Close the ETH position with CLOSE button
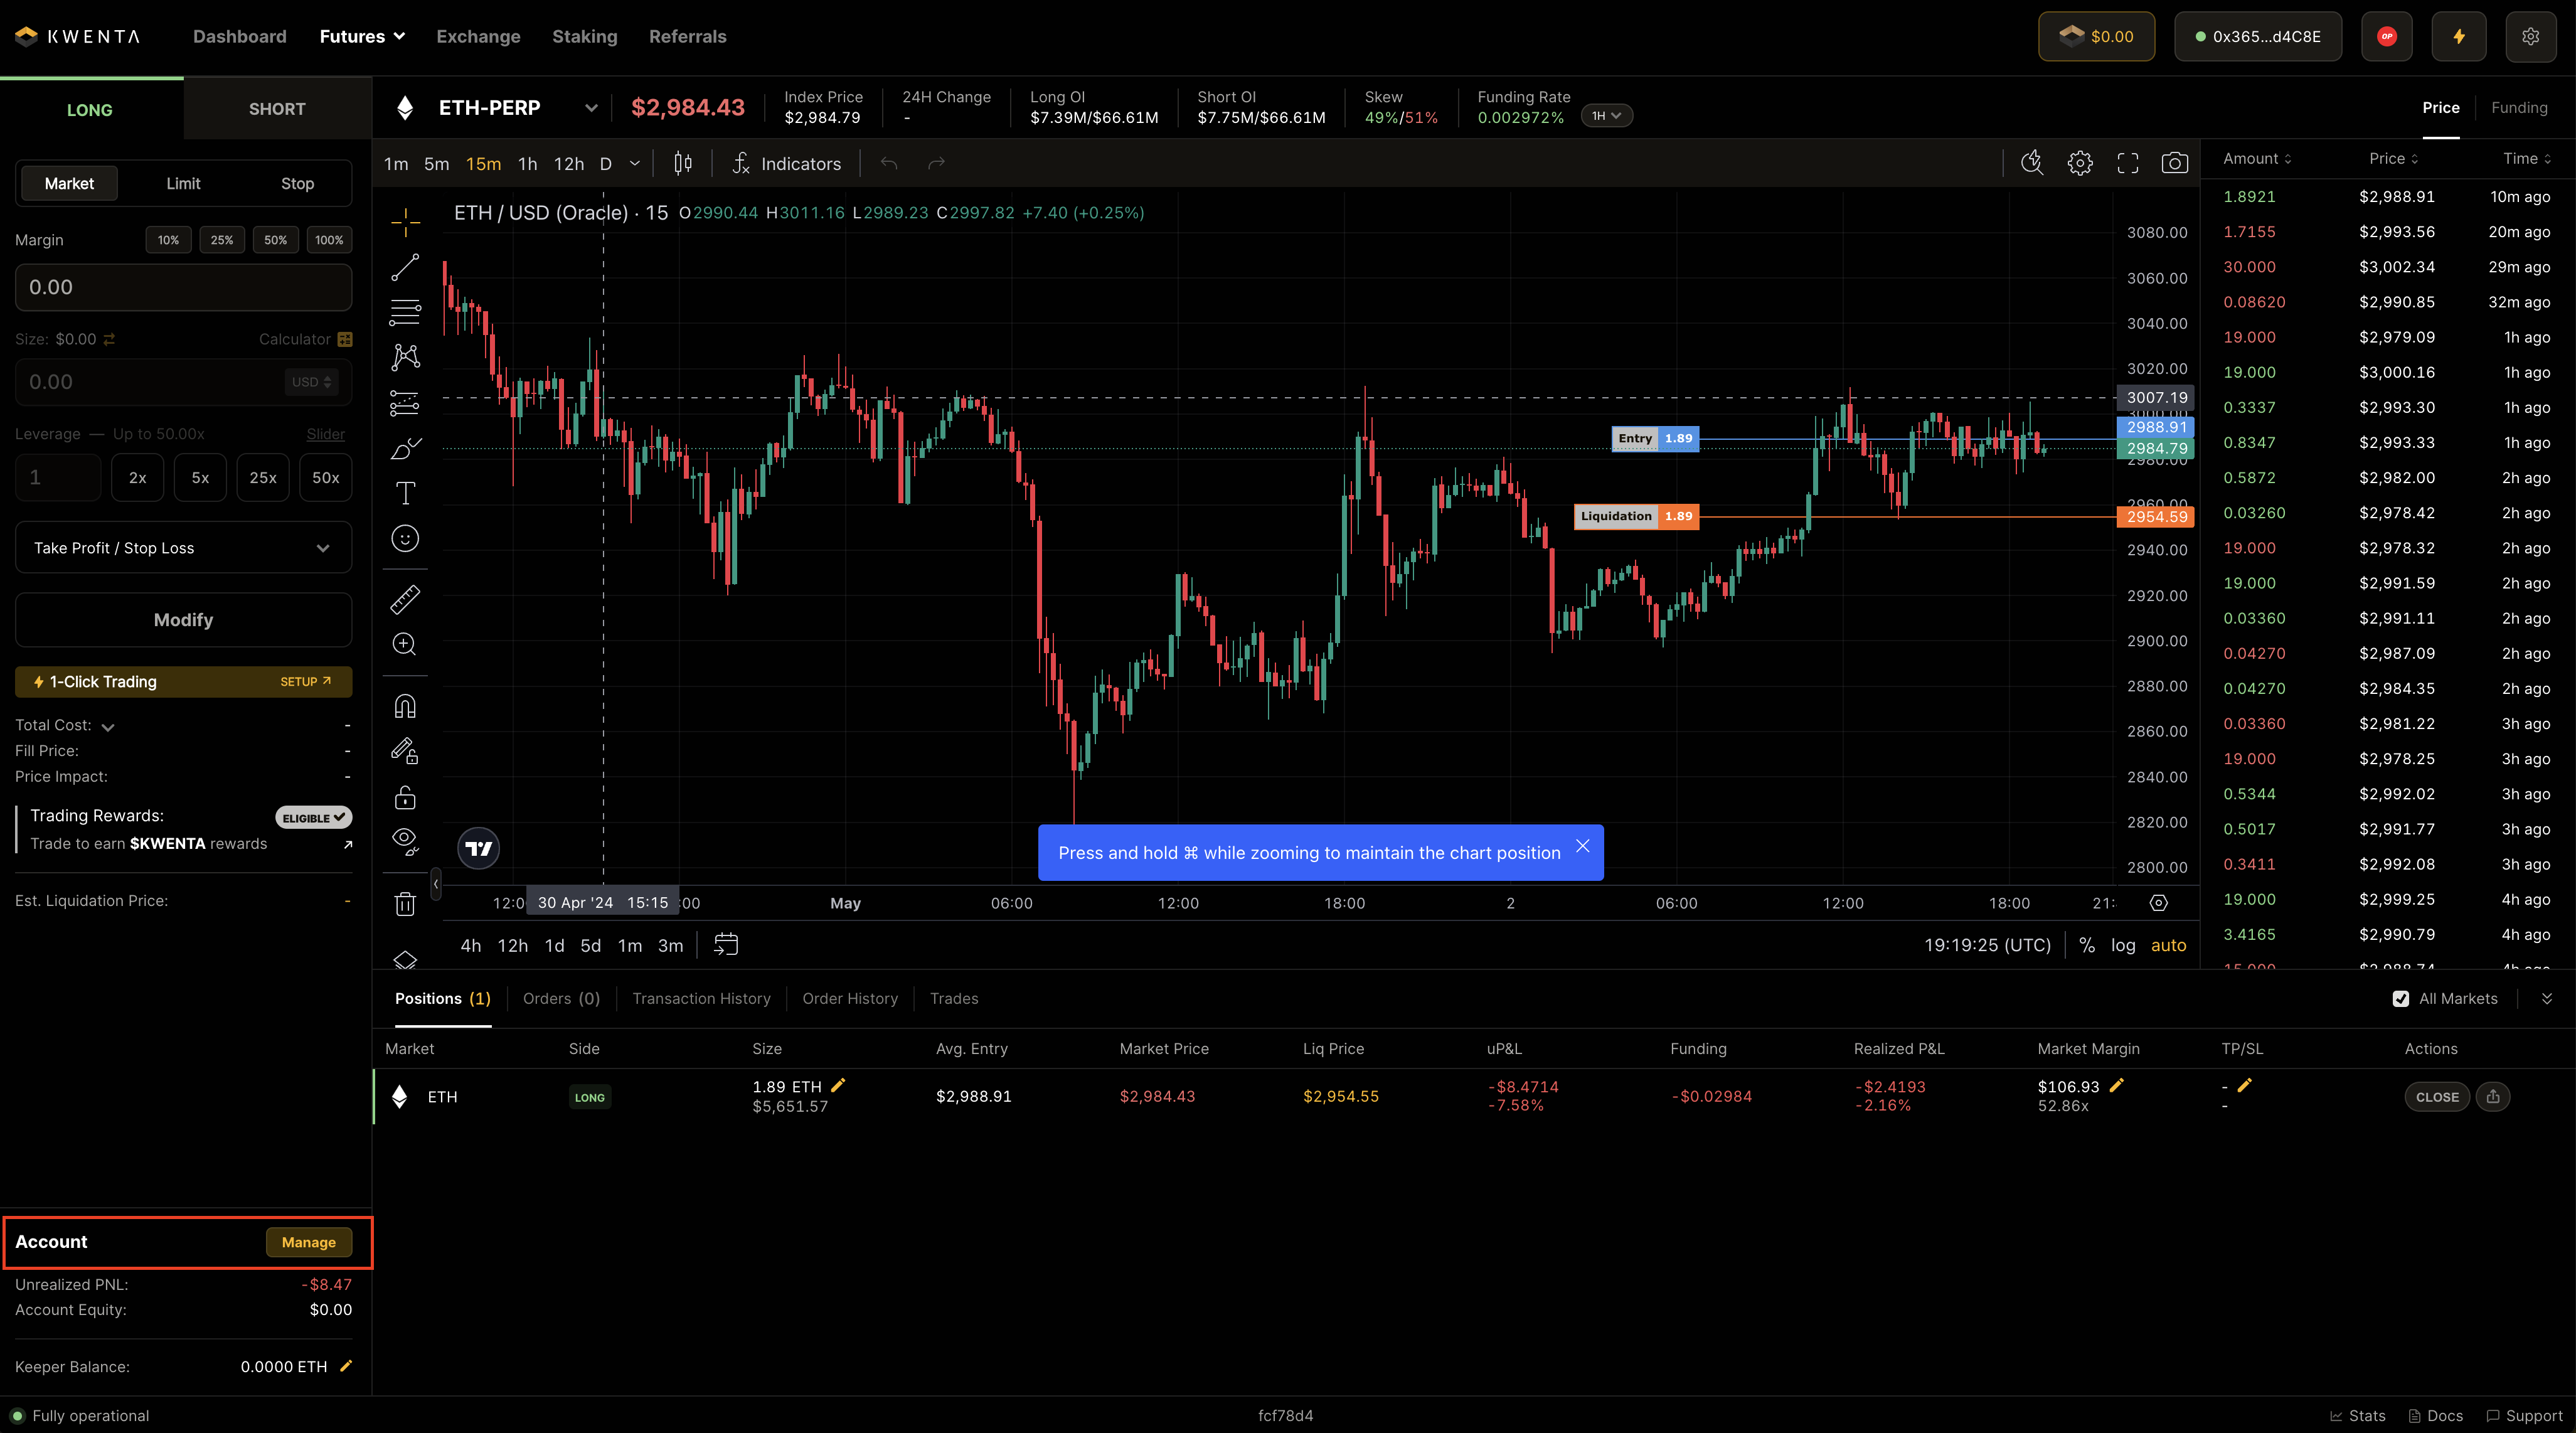This screenshot has height=1433, width=2576. (x=2436, y=1097)
